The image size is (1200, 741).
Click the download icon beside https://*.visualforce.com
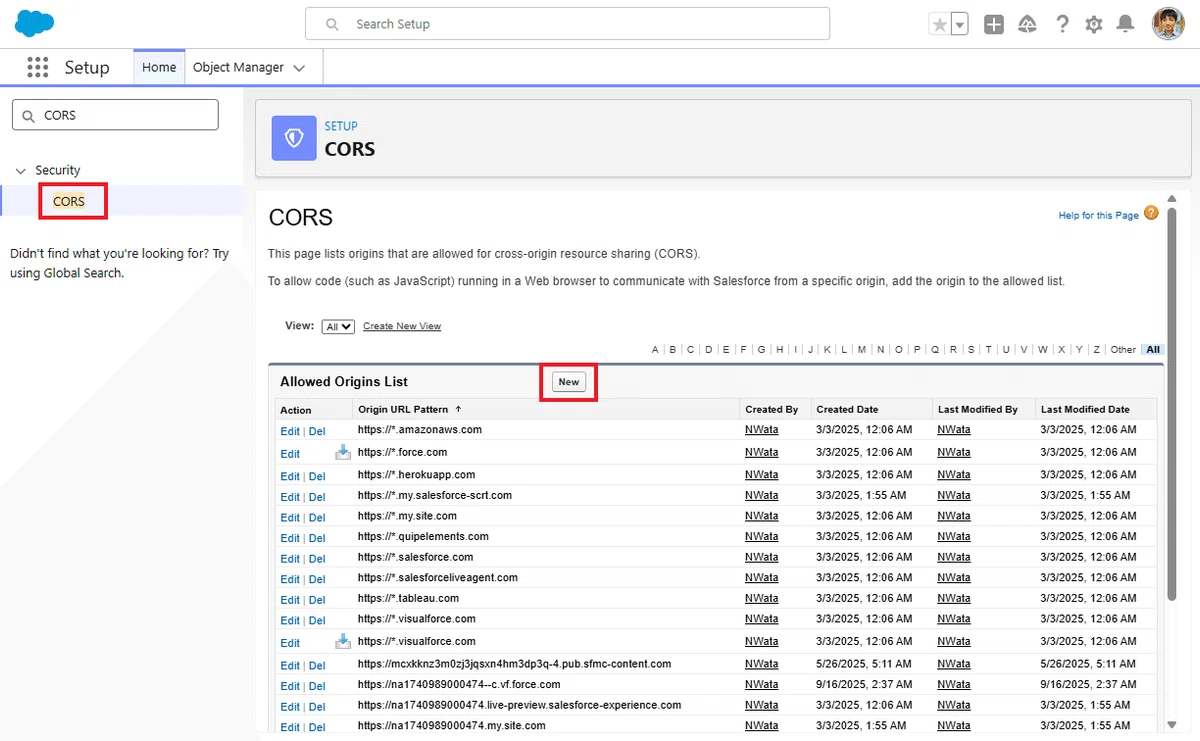(x=343, y=641)
